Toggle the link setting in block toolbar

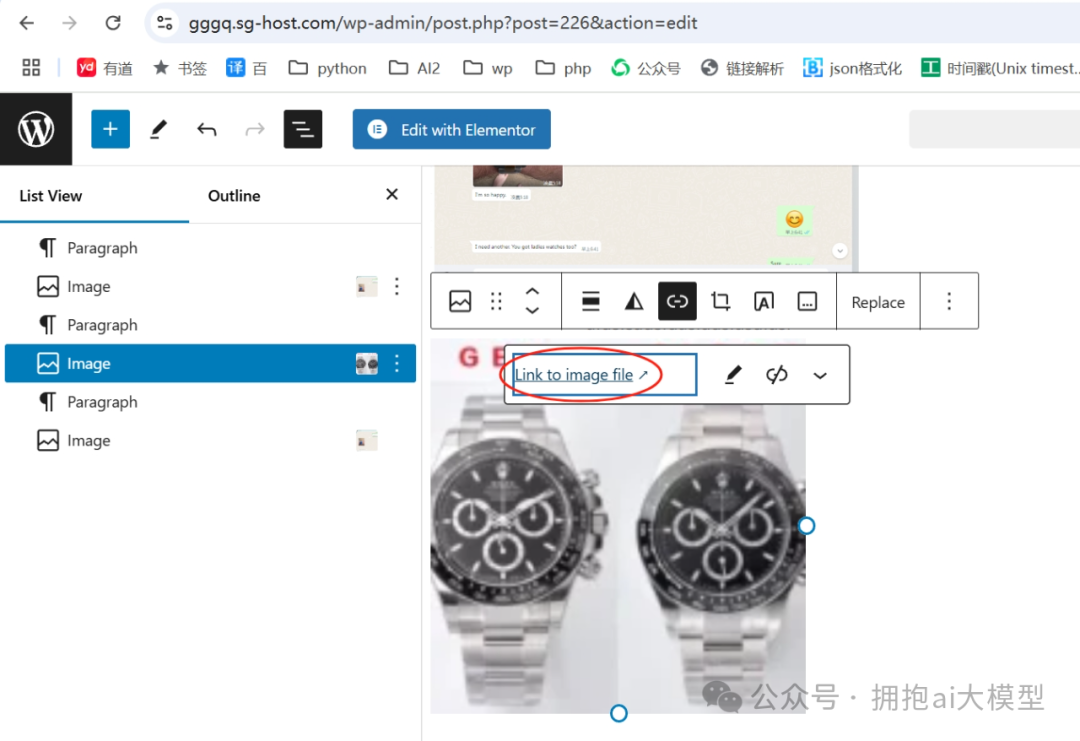pos(677,300)
